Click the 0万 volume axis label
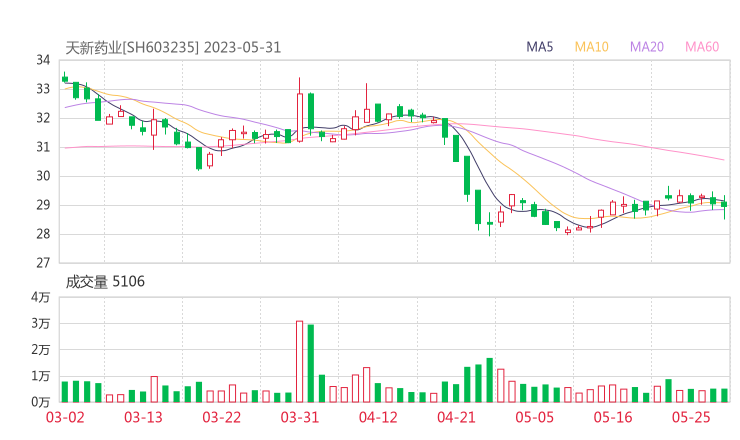The height and width of the screenshot is (440, 740). pyautogui.click(x=41, y=403)
